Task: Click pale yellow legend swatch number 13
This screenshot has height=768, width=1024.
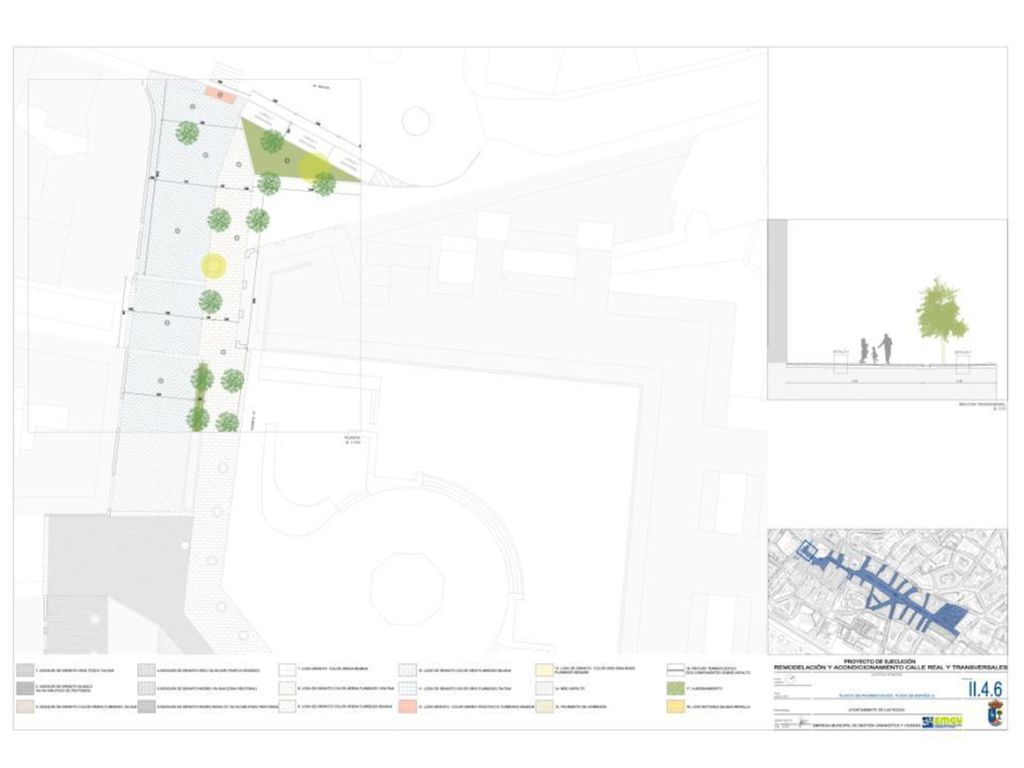Action: click(544, 670)
